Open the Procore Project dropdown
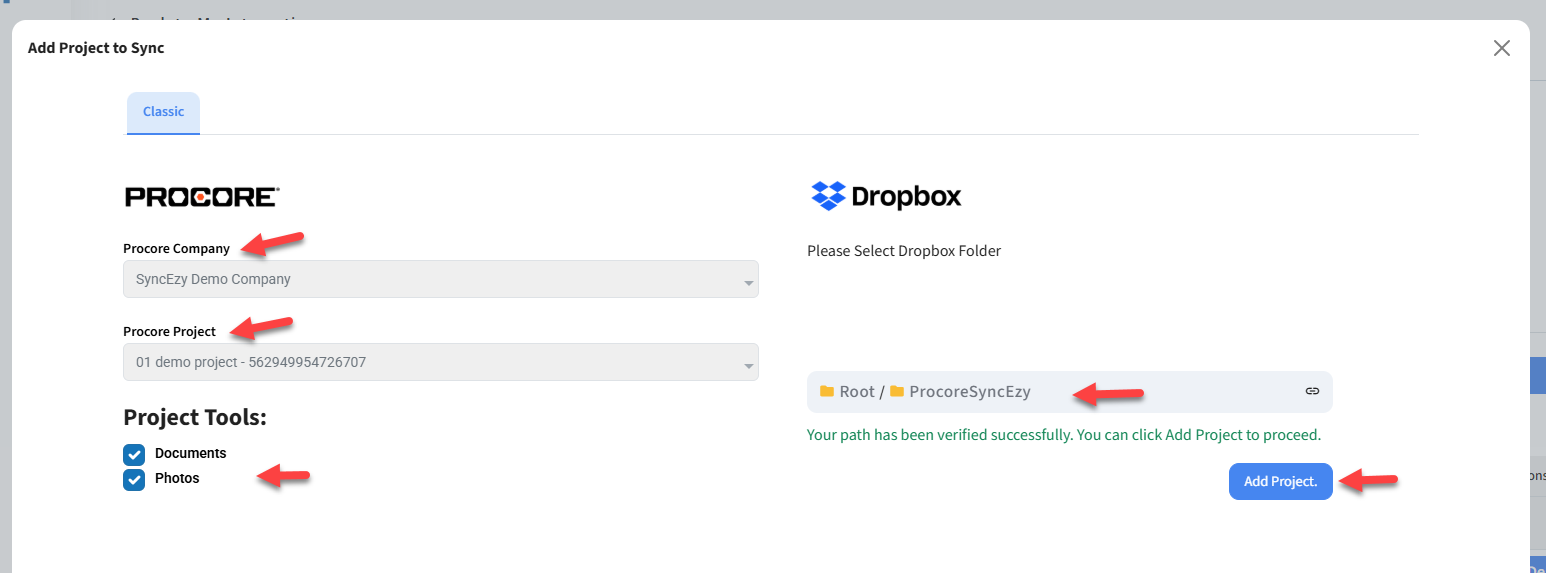The height and width of the screenshot is (573, 1546). point(440,362)
